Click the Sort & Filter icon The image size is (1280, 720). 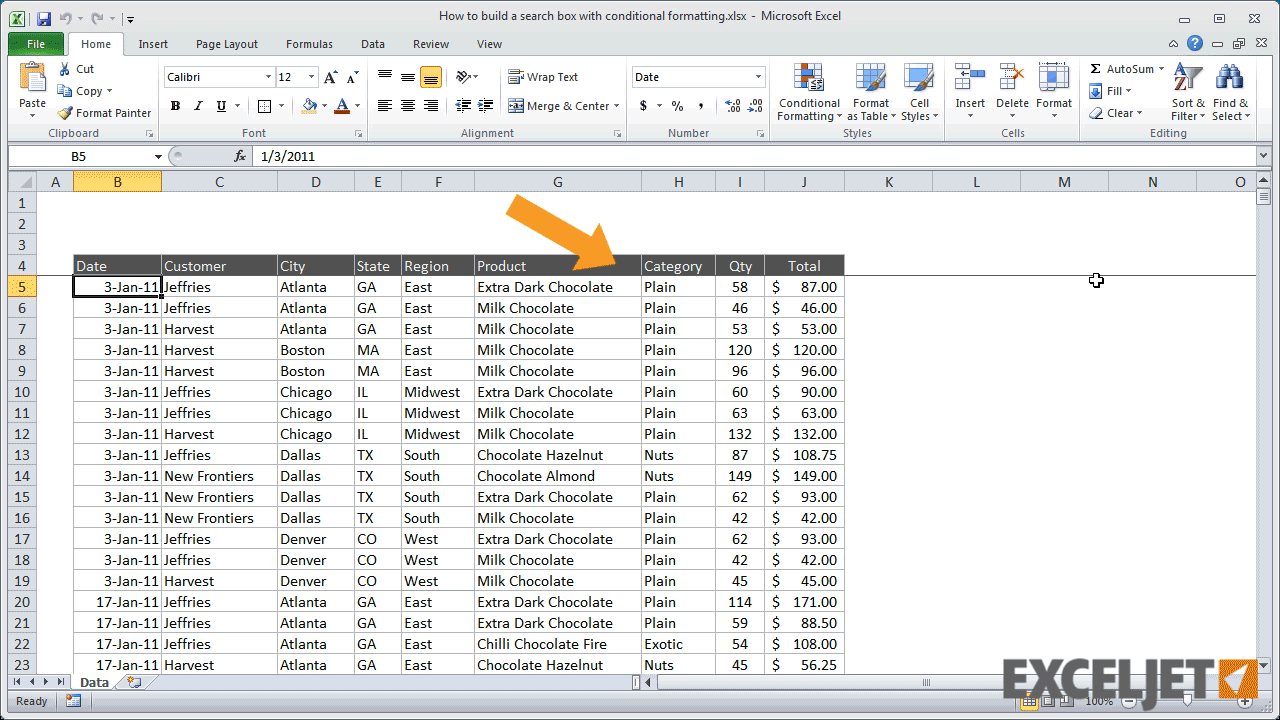click(1188, 78)
